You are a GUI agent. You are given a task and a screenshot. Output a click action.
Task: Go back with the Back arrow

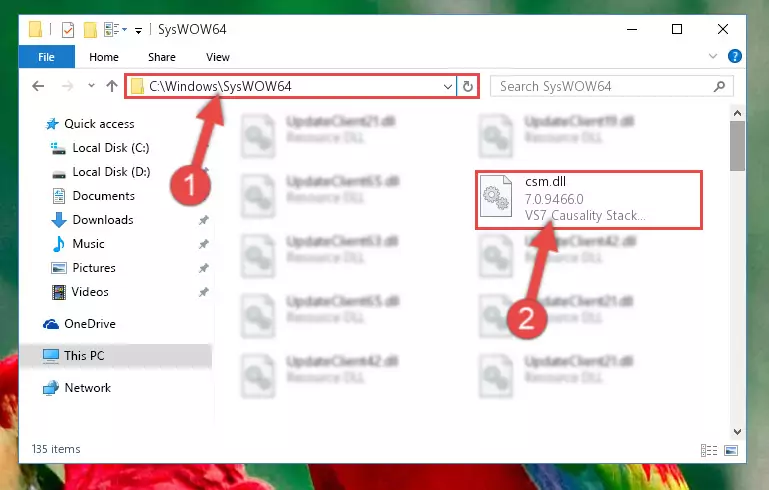click(38, 86)
